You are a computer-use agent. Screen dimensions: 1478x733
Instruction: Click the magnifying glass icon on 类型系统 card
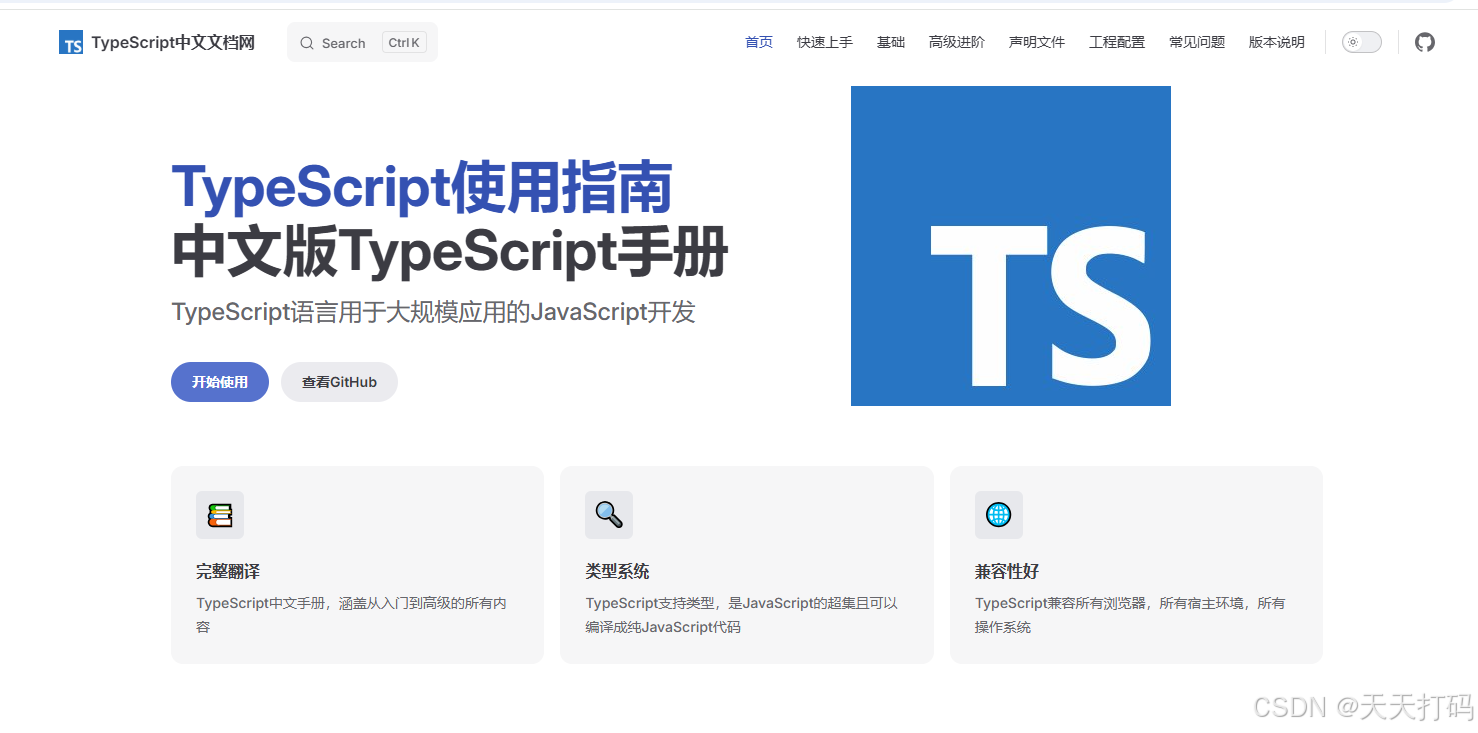tap(609, 515)
